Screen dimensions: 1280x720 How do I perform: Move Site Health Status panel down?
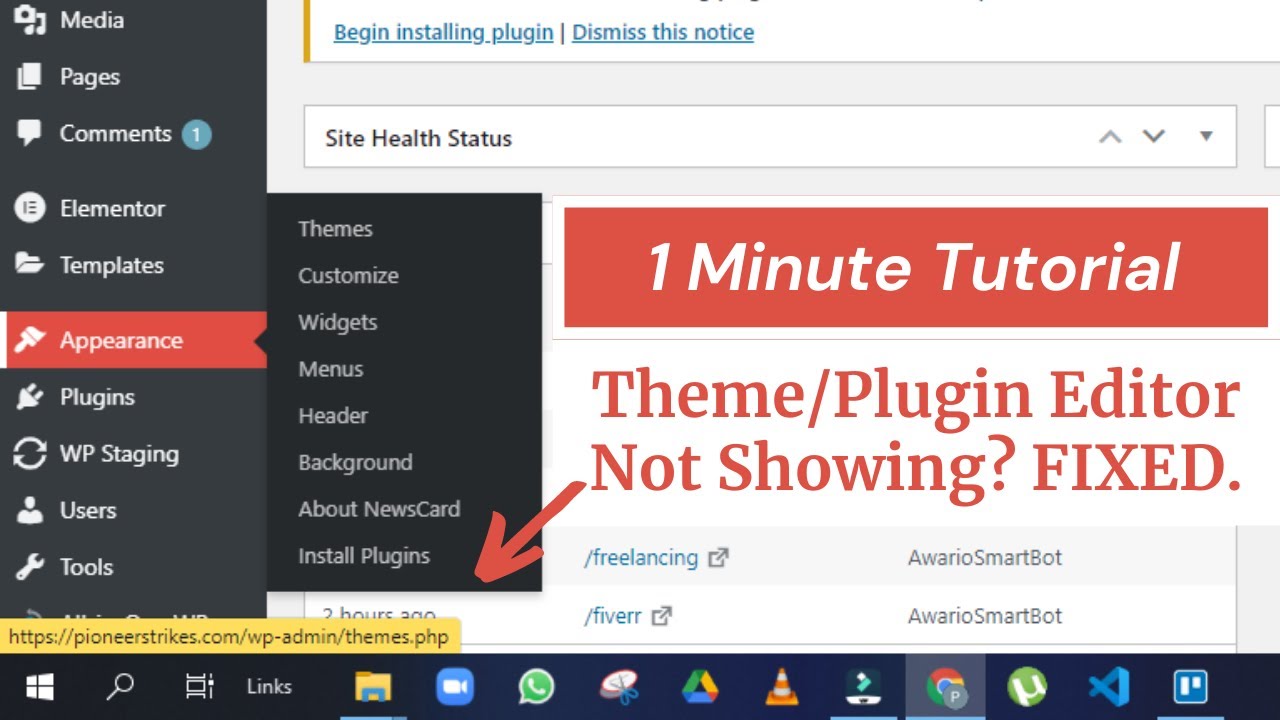[1154, 136]
